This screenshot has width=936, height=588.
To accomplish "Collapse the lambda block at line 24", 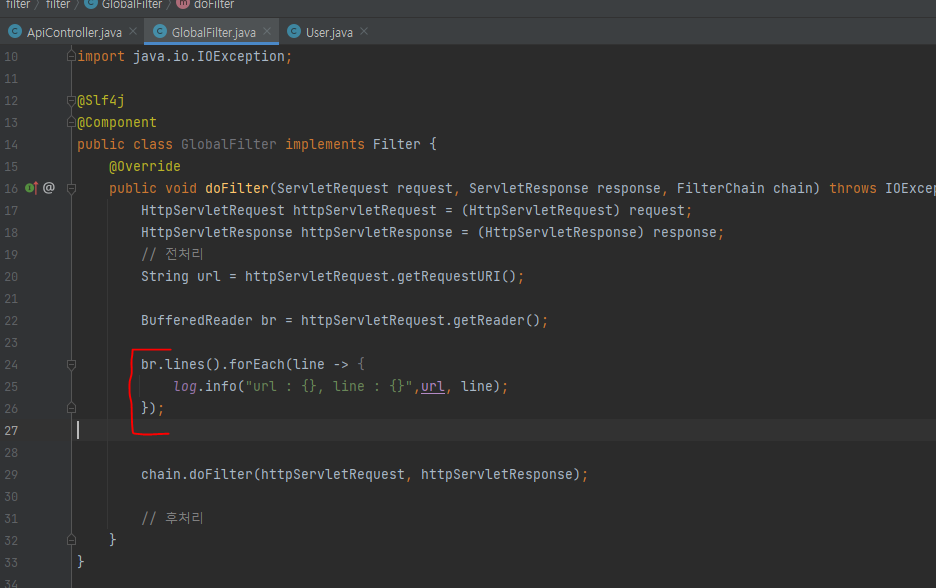I will pos(71,364).
